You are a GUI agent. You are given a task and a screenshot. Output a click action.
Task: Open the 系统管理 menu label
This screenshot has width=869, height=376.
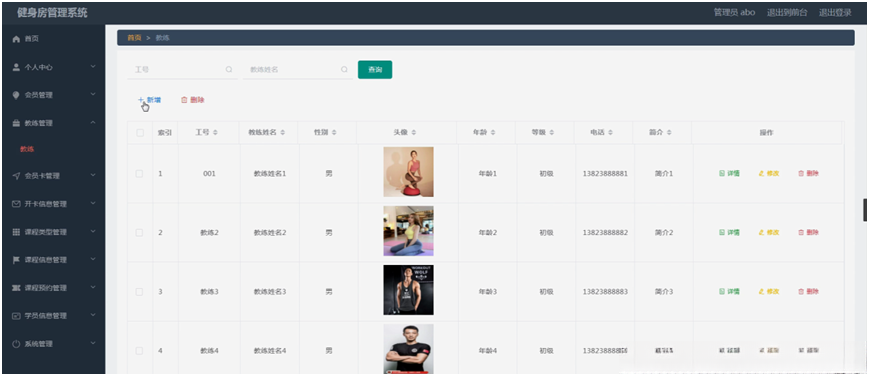click(39, 344)
